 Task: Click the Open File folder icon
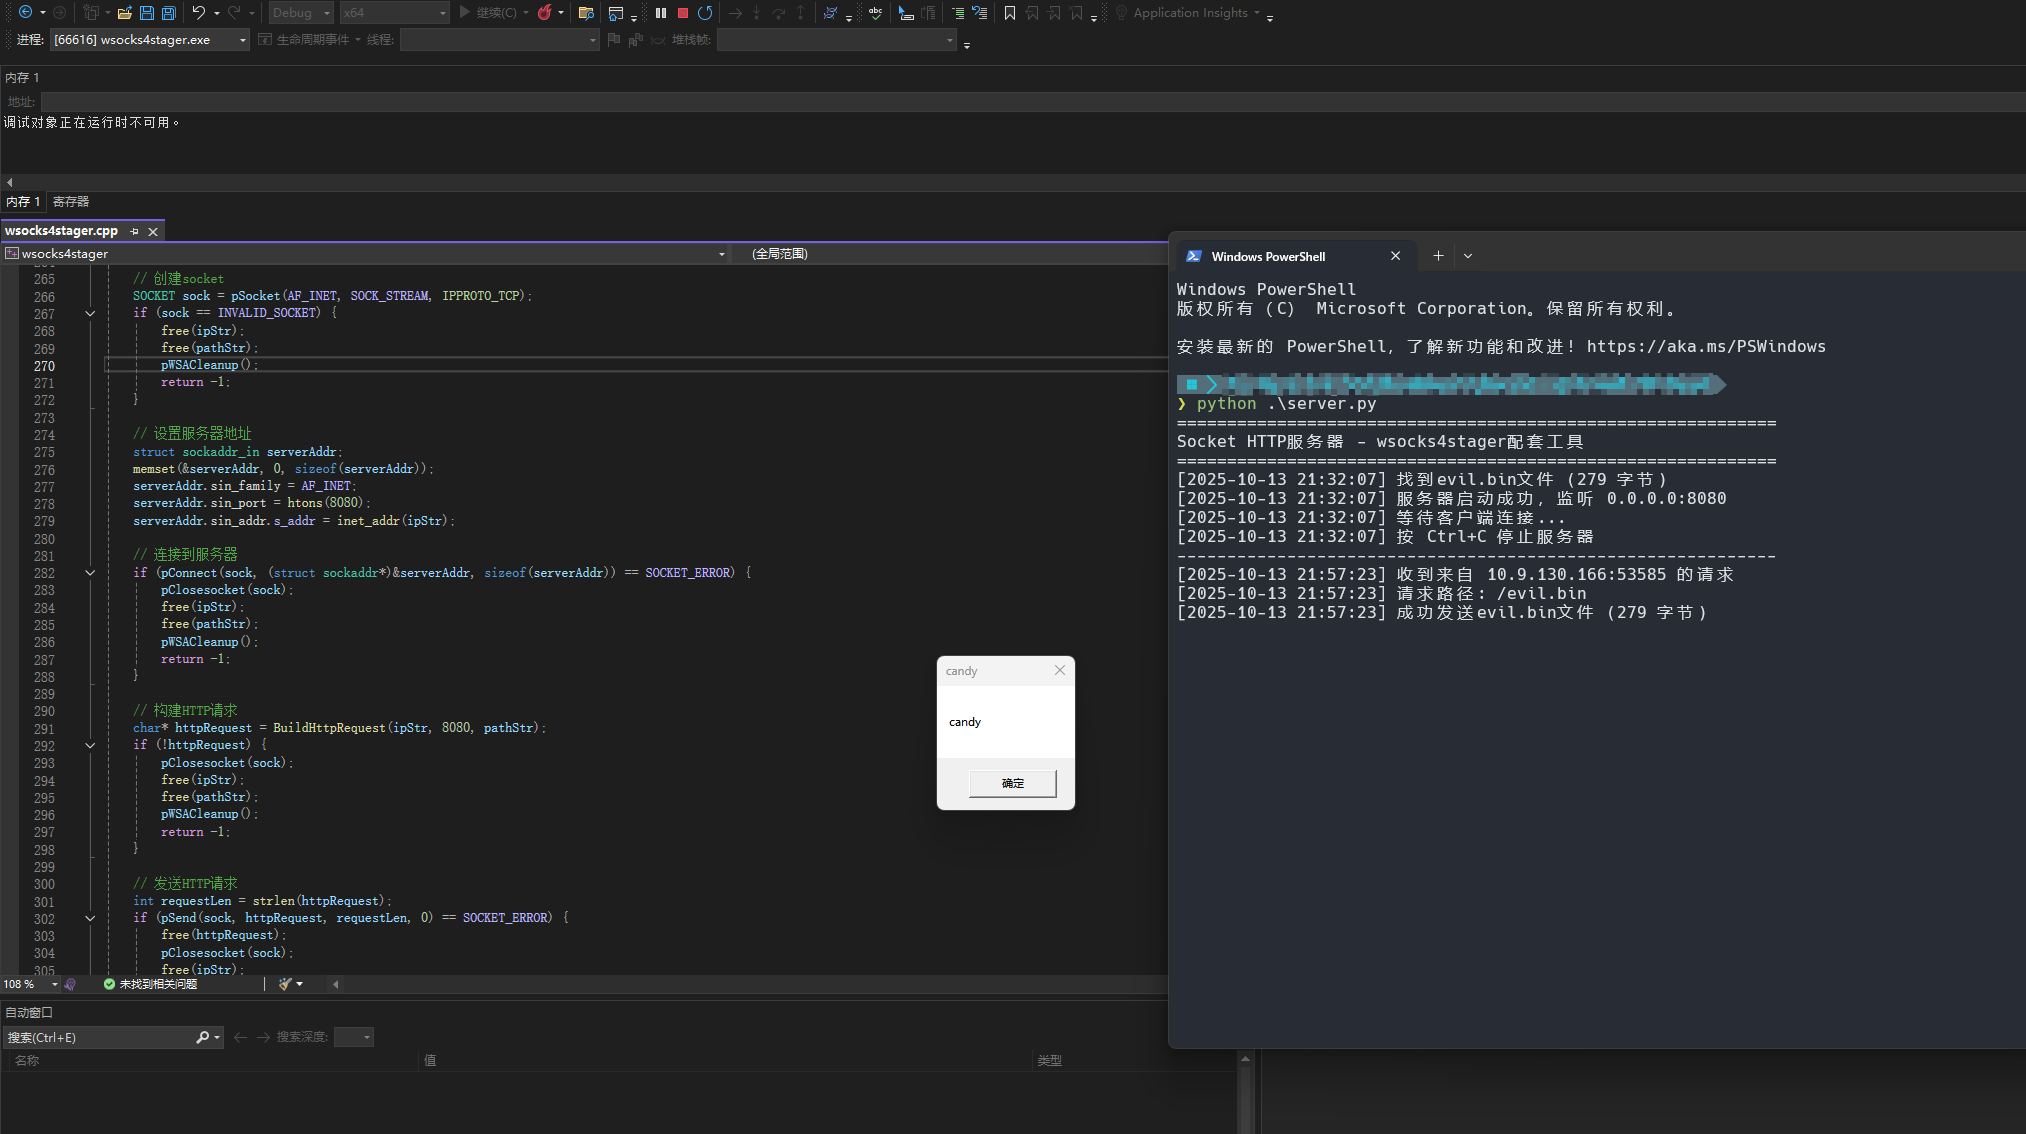coord(125,13)
